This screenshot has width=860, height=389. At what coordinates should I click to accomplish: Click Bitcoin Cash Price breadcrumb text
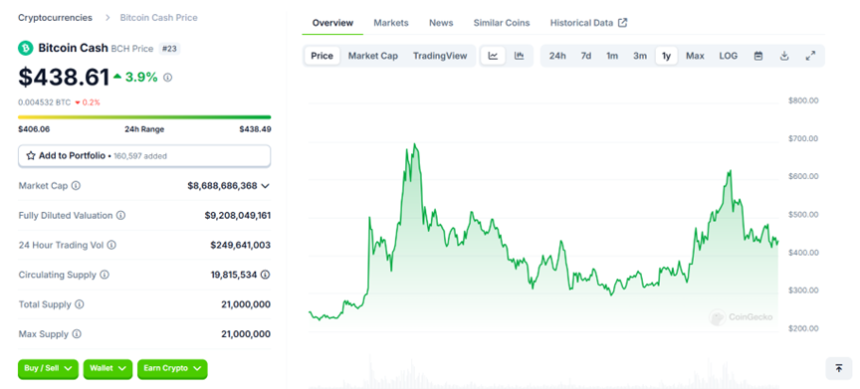pos(159,18)
